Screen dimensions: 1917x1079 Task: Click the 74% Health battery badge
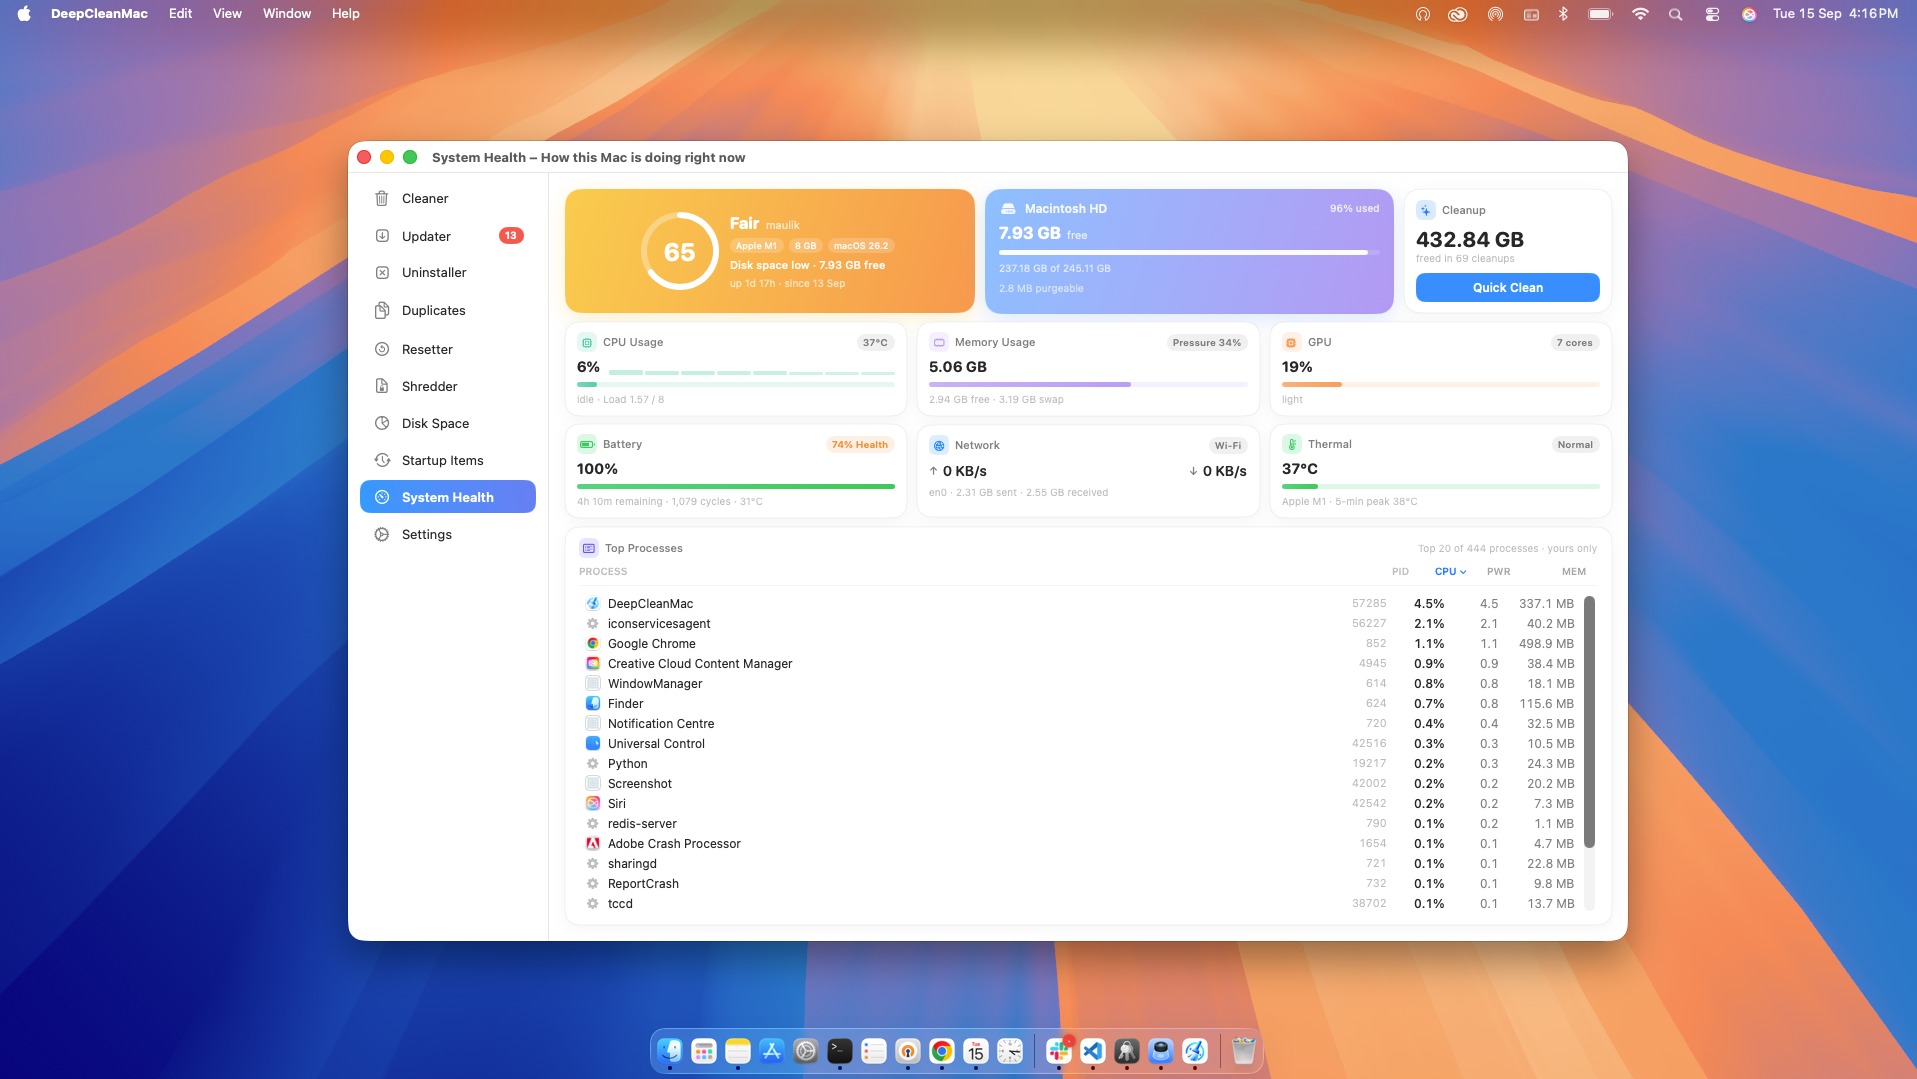(859, 445)
